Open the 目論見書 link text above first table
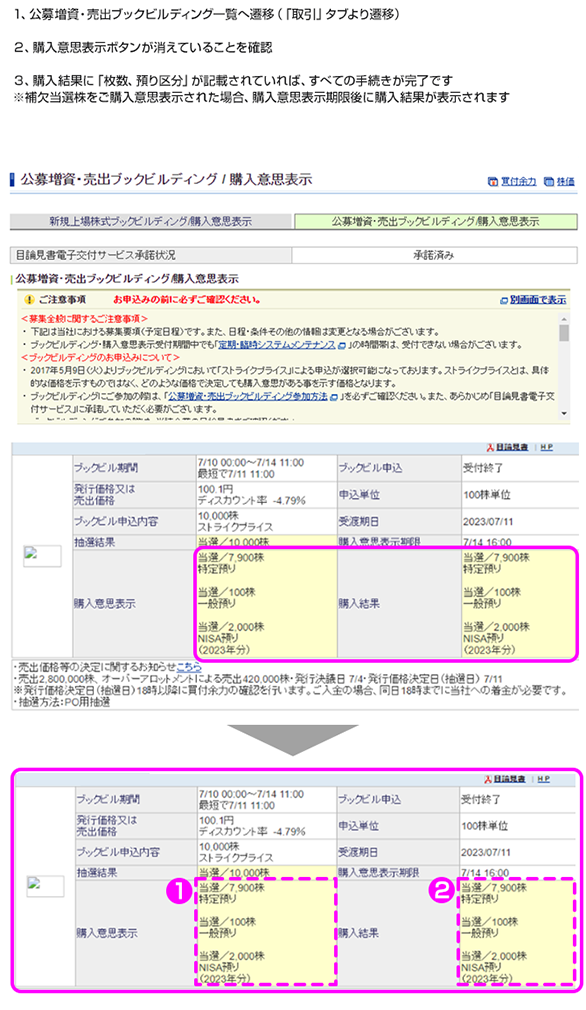 click(512, 447)
